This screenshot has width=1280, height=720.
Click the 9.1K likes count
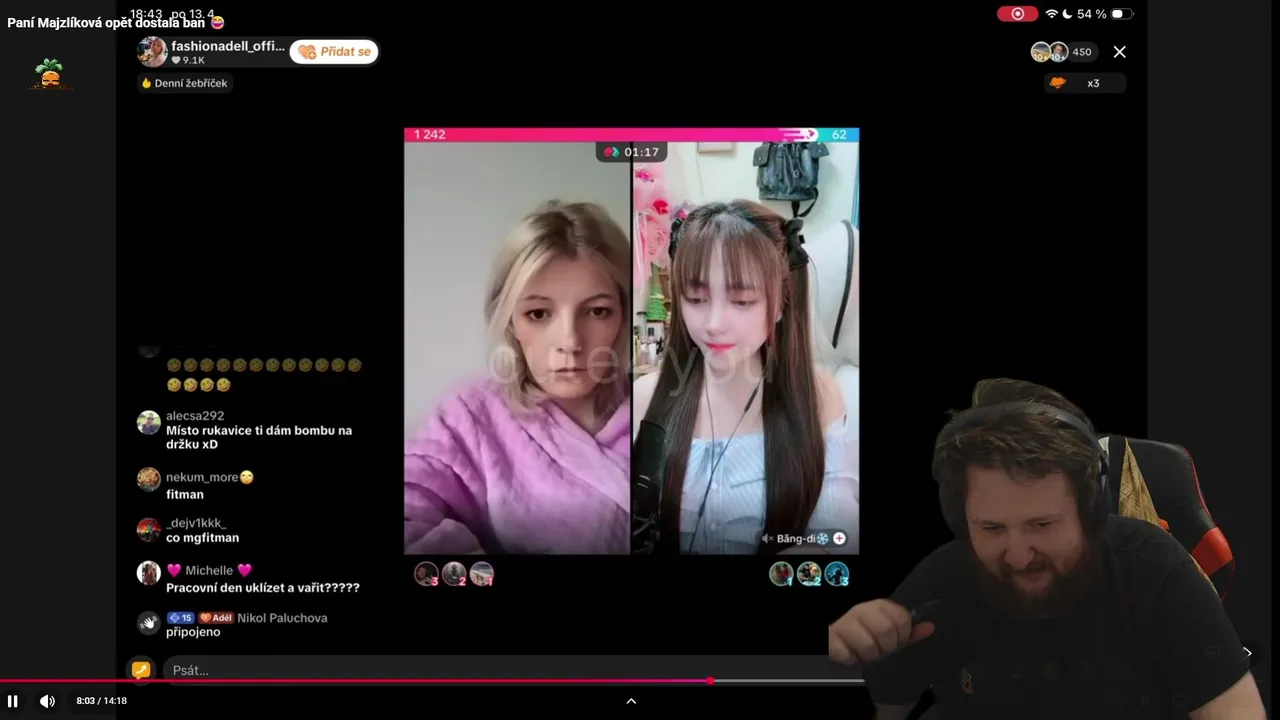[188, 60]
